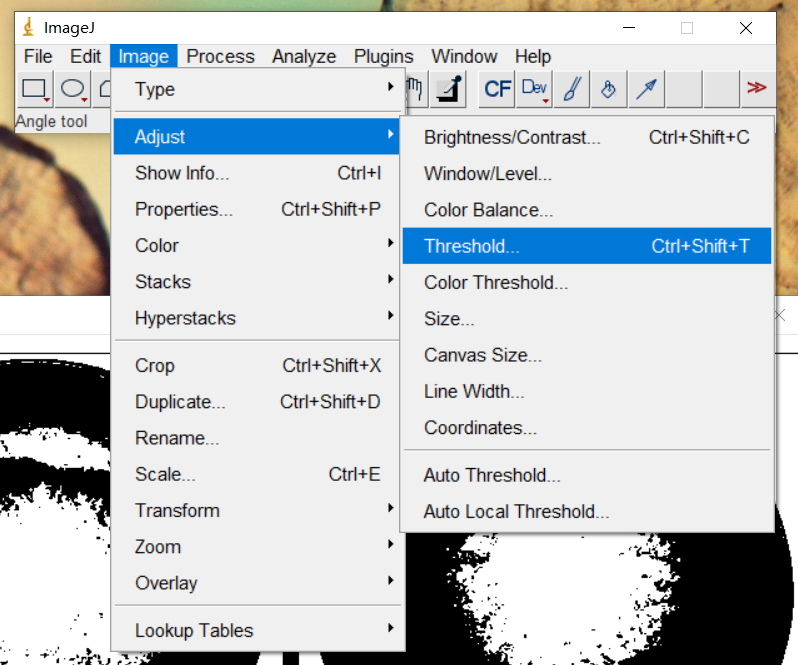Open the Process menu
The width and height of the screenshot is (798, 665).
point(220,56)
